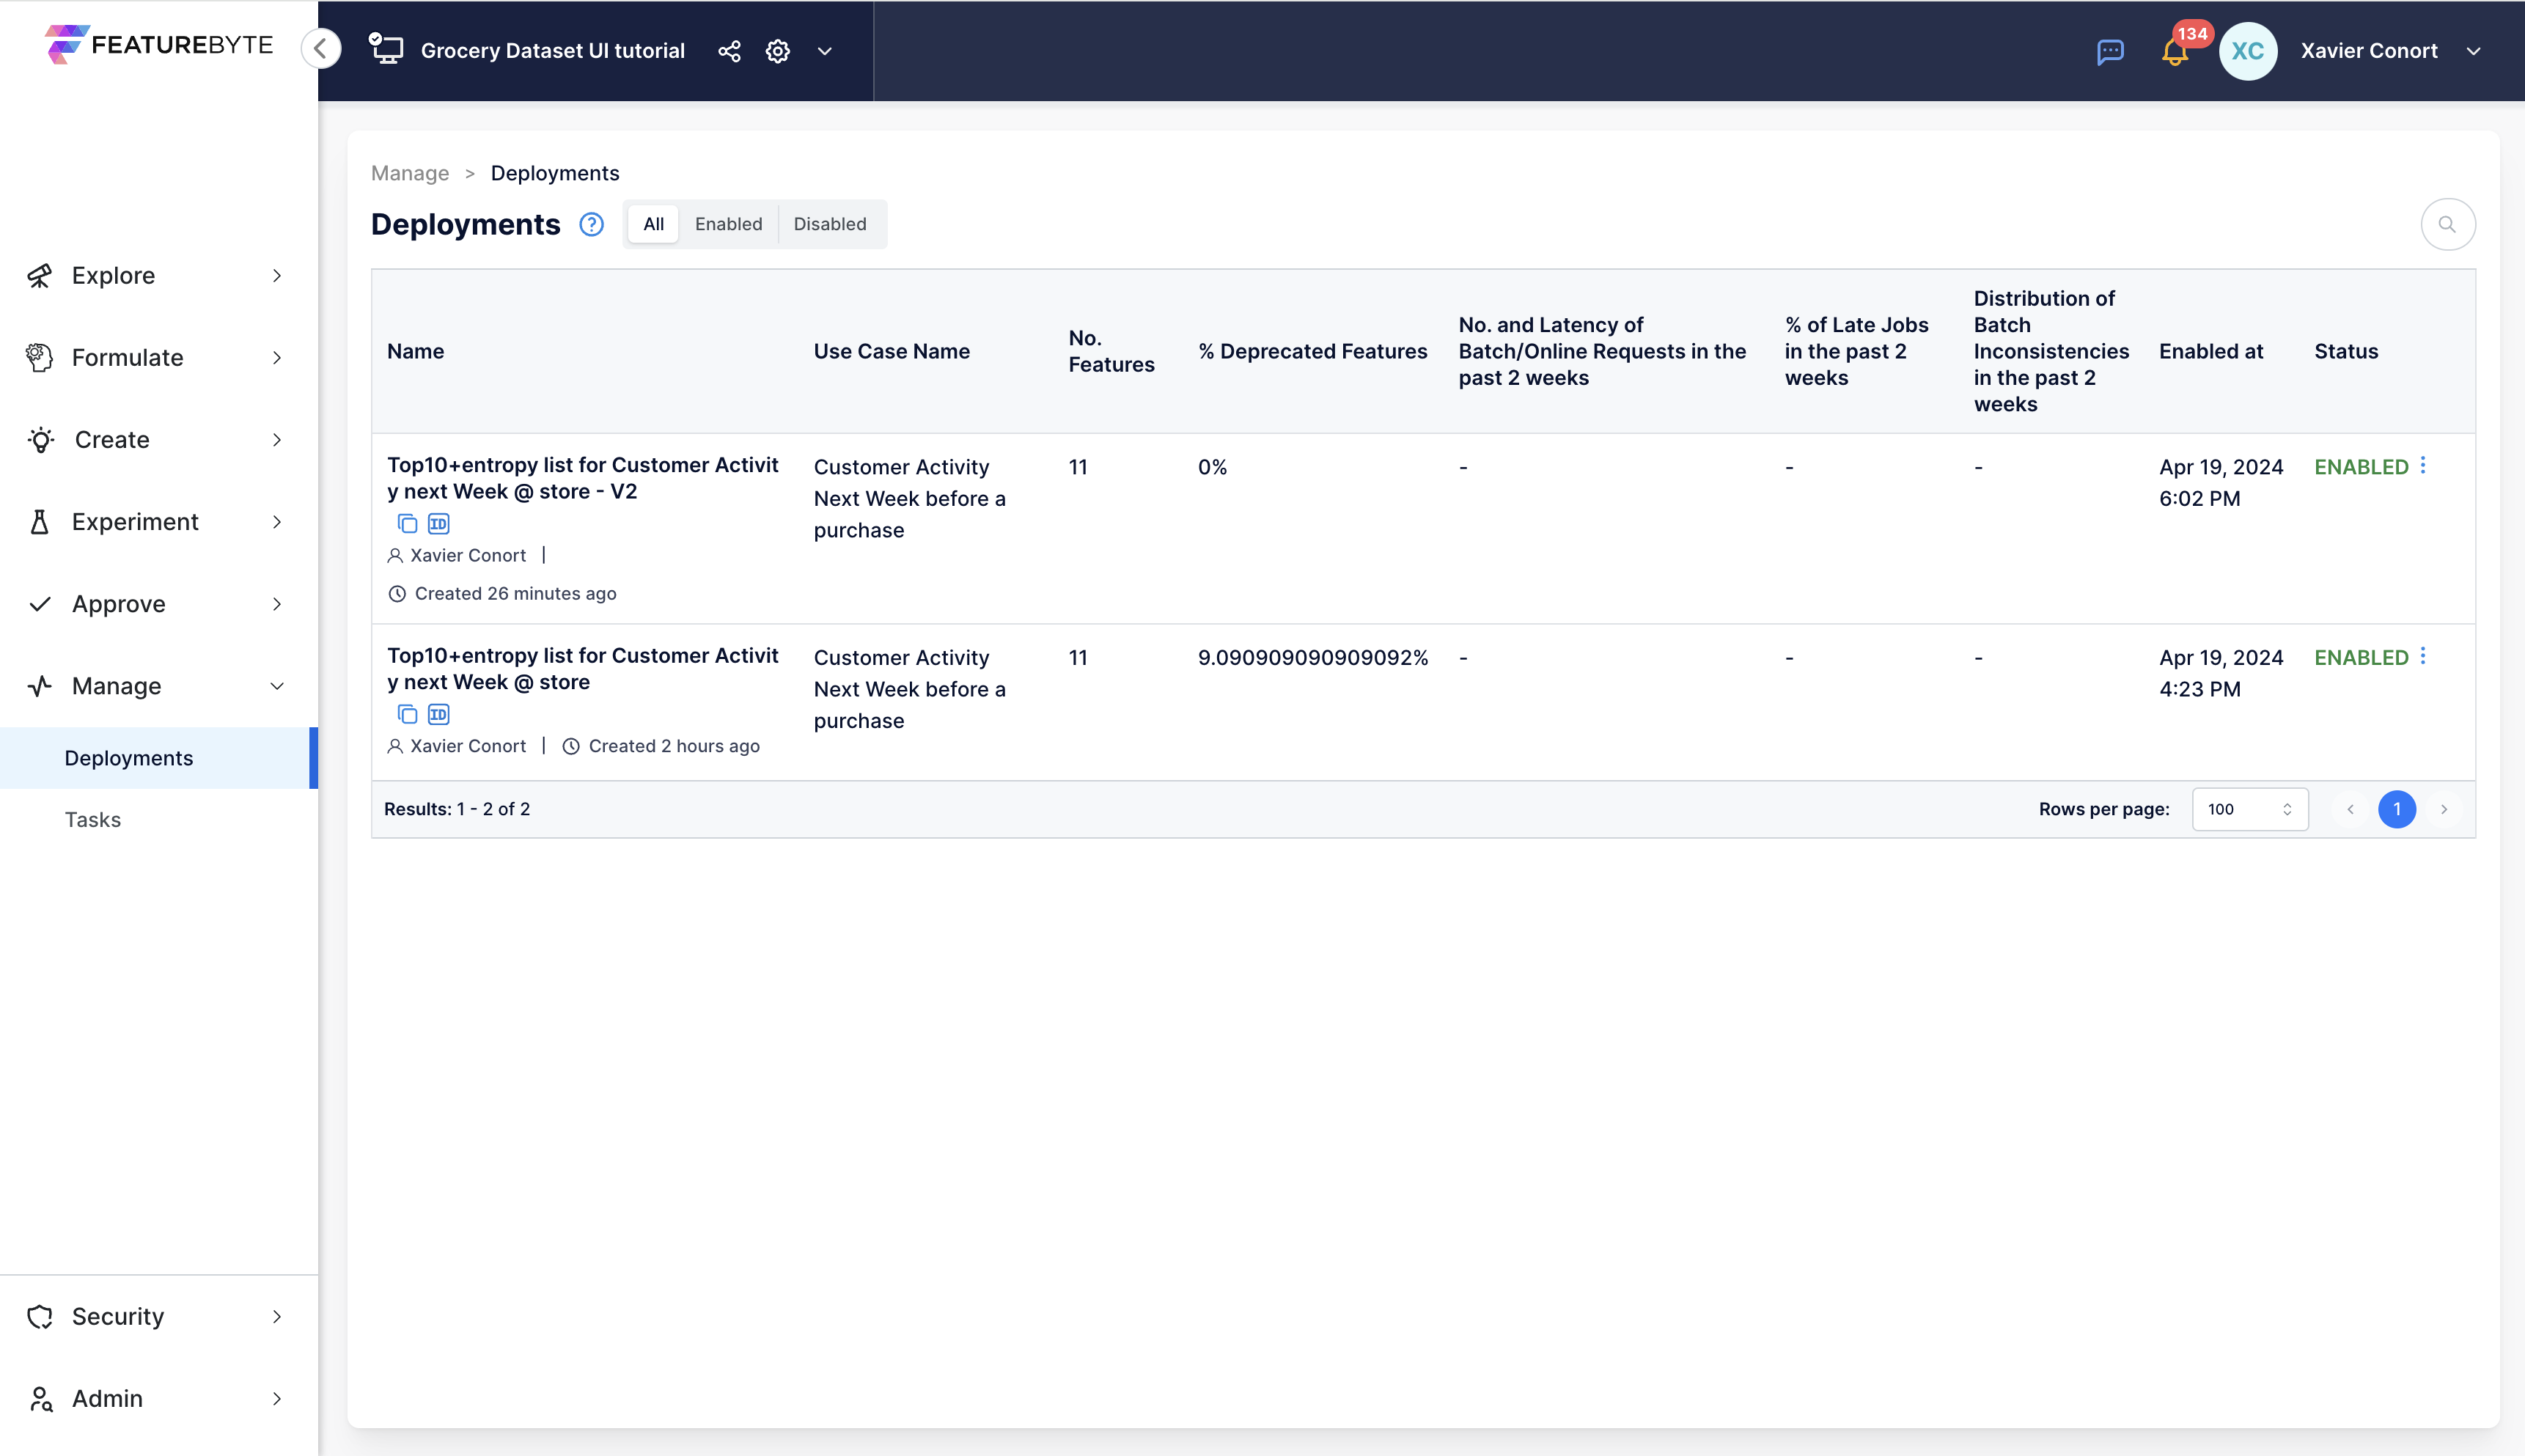Viewport: 2525px width, 1456px height.
Task: Open the deployments search icon
Action: click(2447, 224)
